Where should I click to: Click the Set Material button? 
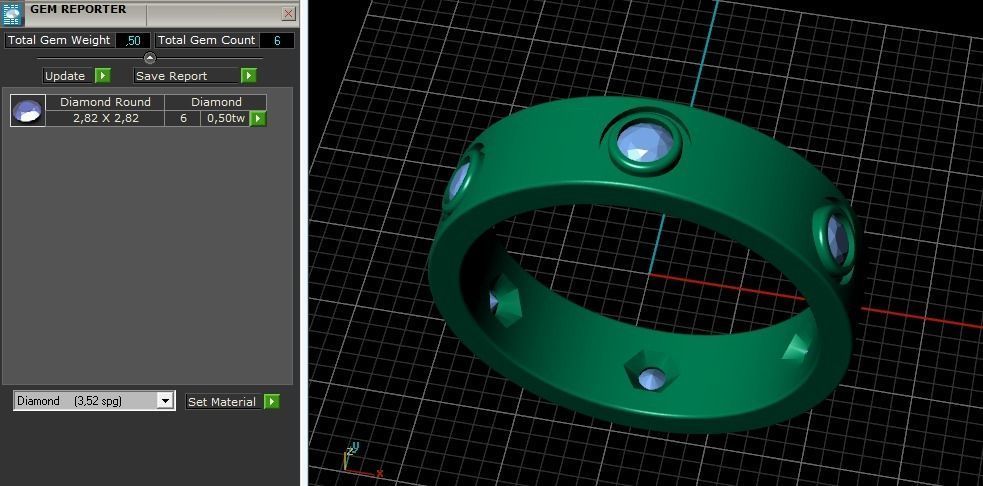[x=224, y=402]
